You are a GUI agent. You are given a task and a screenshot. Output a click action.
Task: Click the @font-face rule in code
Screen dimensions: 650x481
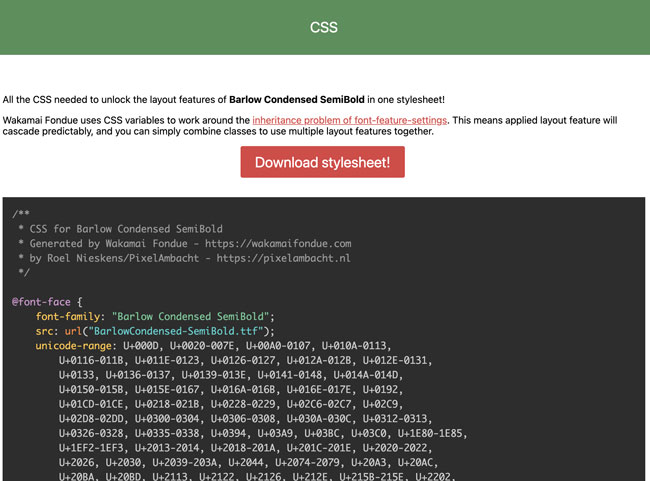41,302
